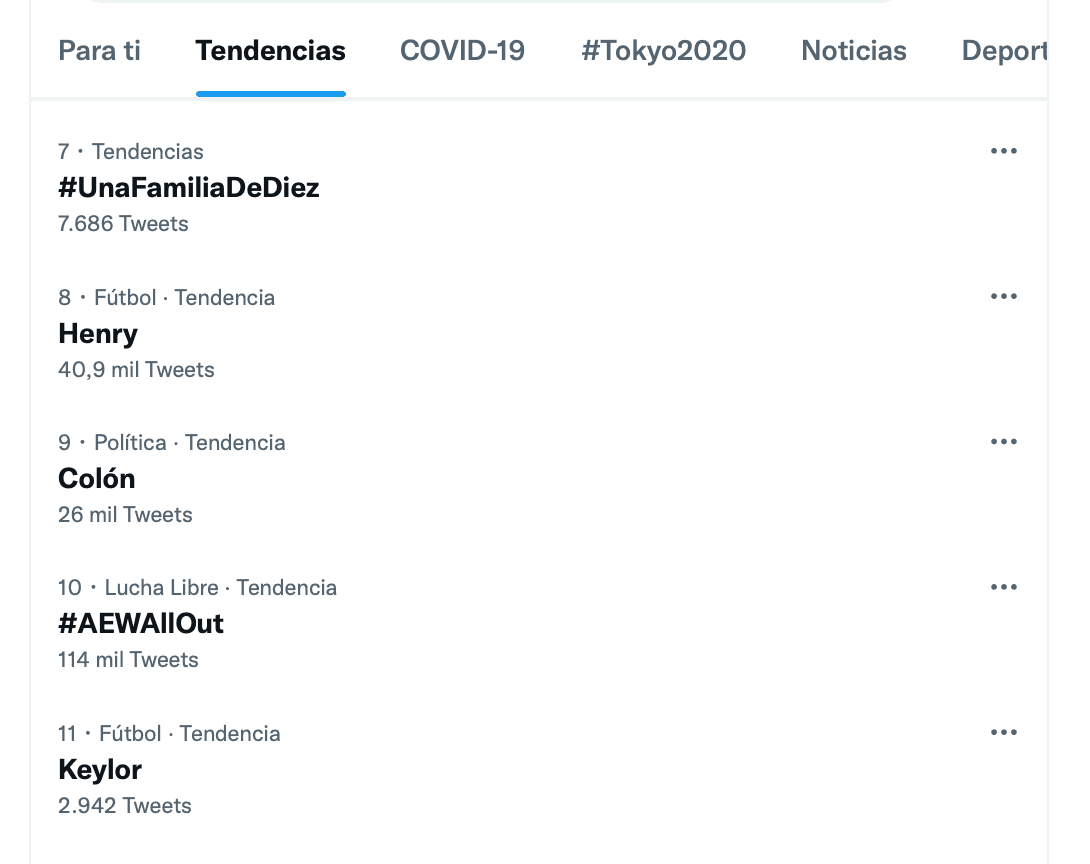View tweets about the Henry trend
The image size is (1090, 864).
click(97, 333)
